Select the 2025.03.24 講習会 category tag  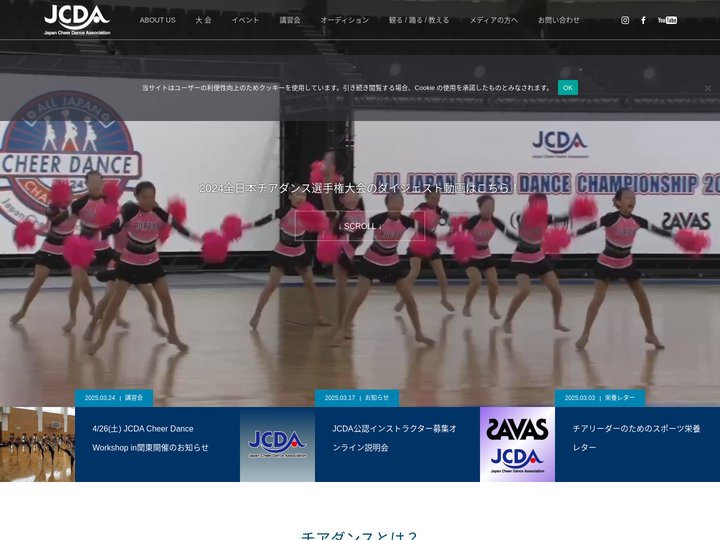point(114,398)
